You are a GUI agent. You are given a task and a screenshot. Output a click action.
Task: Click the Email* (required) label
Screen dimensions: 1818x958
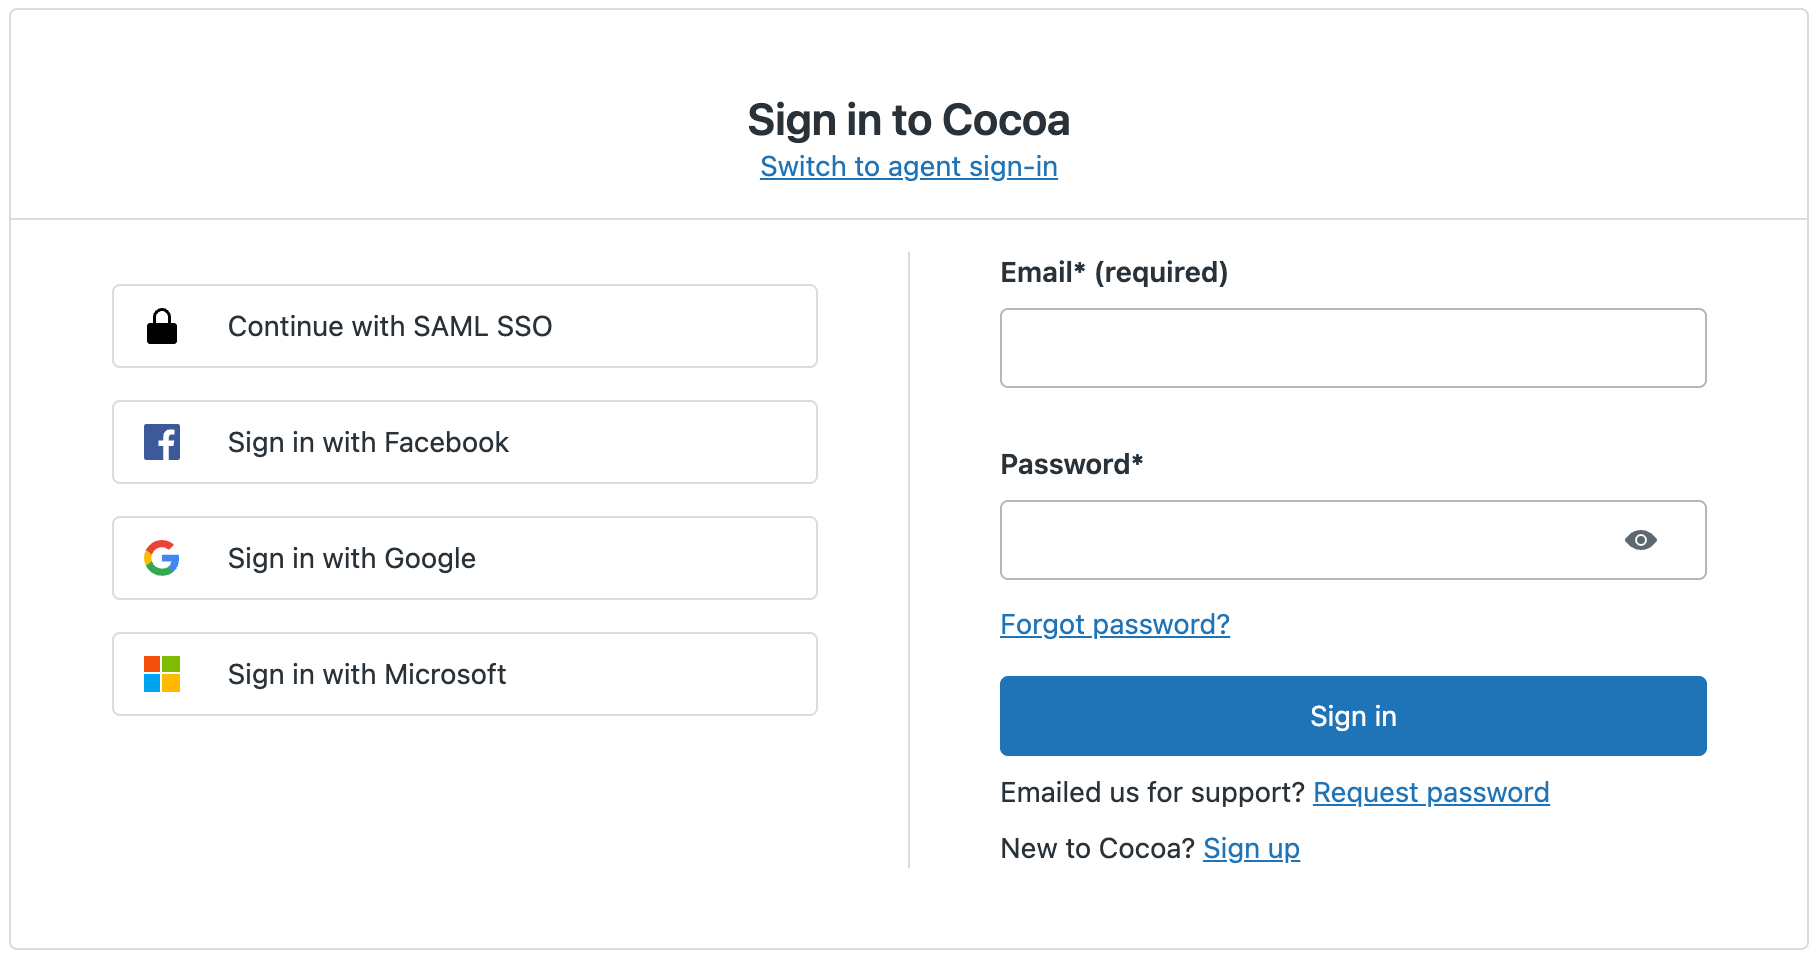1113,272
